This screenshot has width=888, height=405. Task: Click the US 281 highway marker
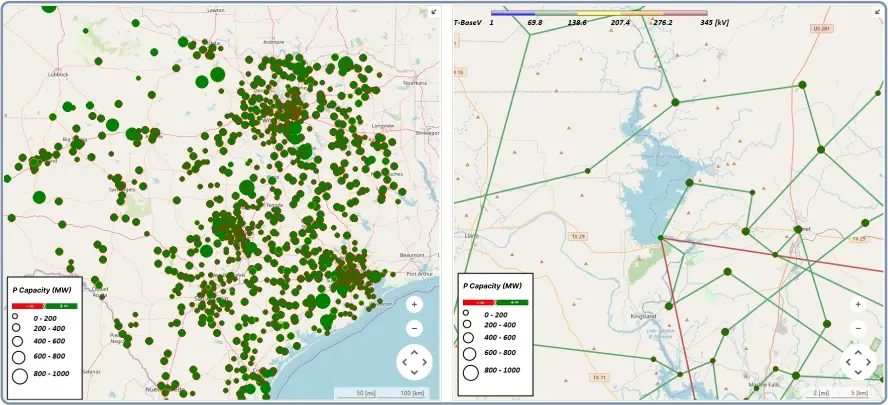coord(821,29)
